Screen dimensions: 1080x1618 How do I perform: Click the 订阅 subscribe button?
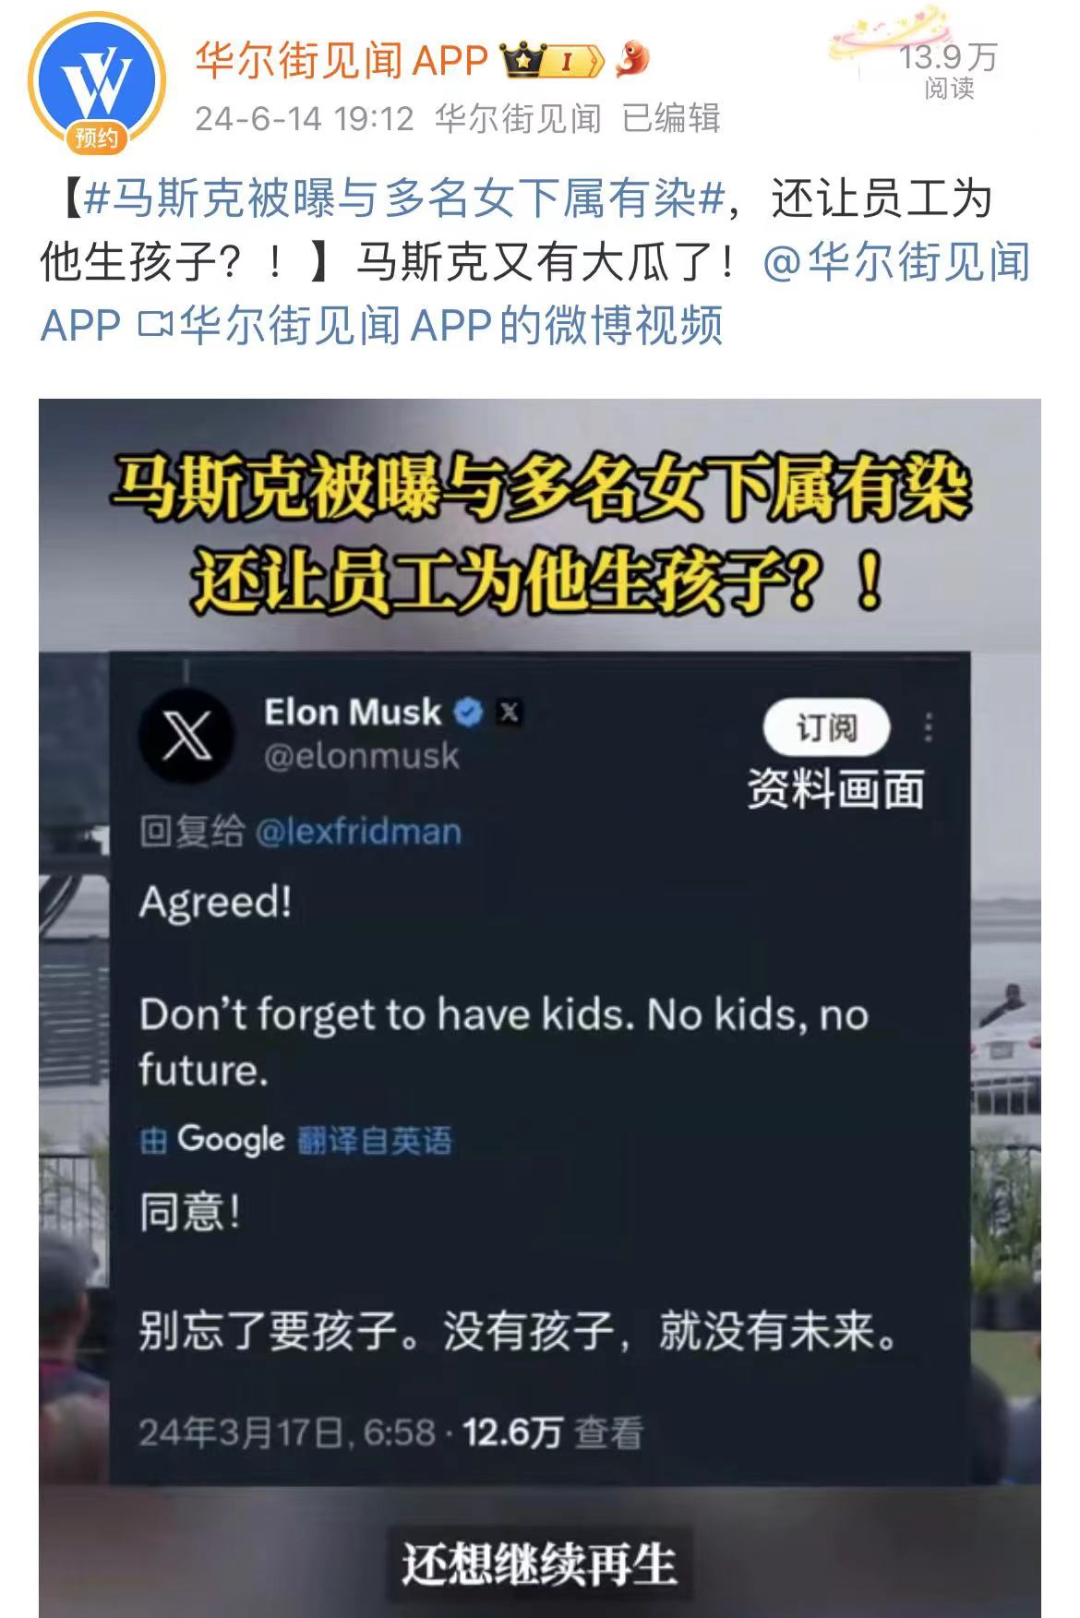[x=826, y=728]
